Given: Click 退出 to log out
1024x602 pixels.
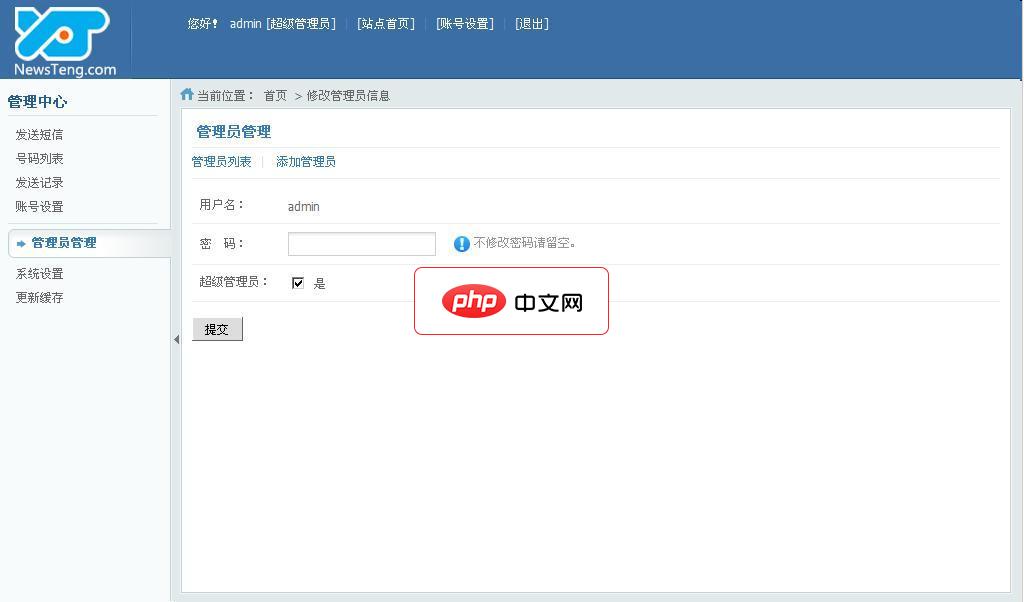Looking at the screenshot, I should click(532, 23).
